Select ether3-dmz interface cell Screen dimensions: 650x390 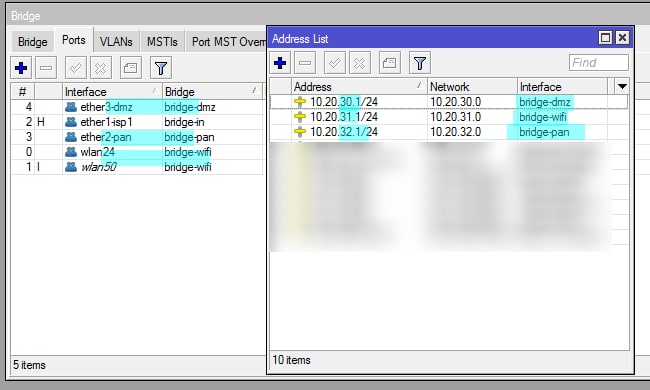pos(106,107)
